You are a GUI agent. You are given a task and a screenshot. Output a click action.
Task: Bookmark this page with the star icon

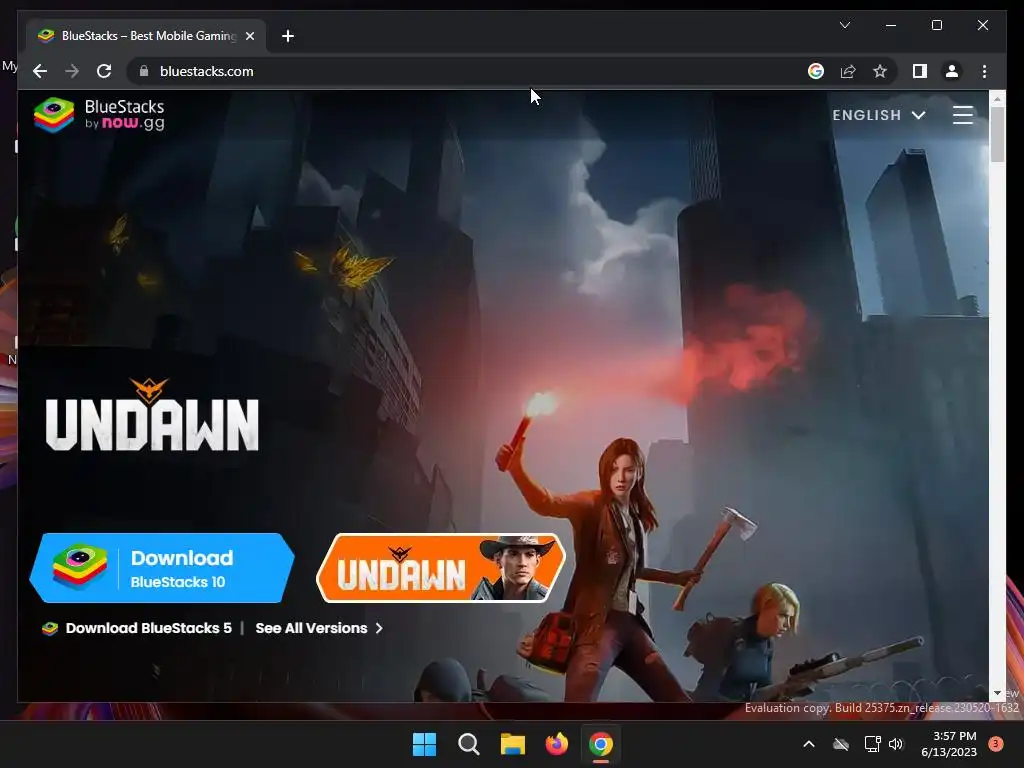click(x=880, y=71)
